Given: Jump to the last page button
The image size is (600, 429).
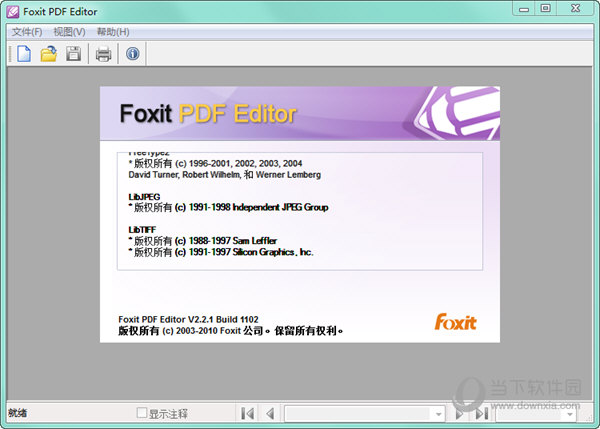Looking at the screenshot, I should tap(481, 413).
